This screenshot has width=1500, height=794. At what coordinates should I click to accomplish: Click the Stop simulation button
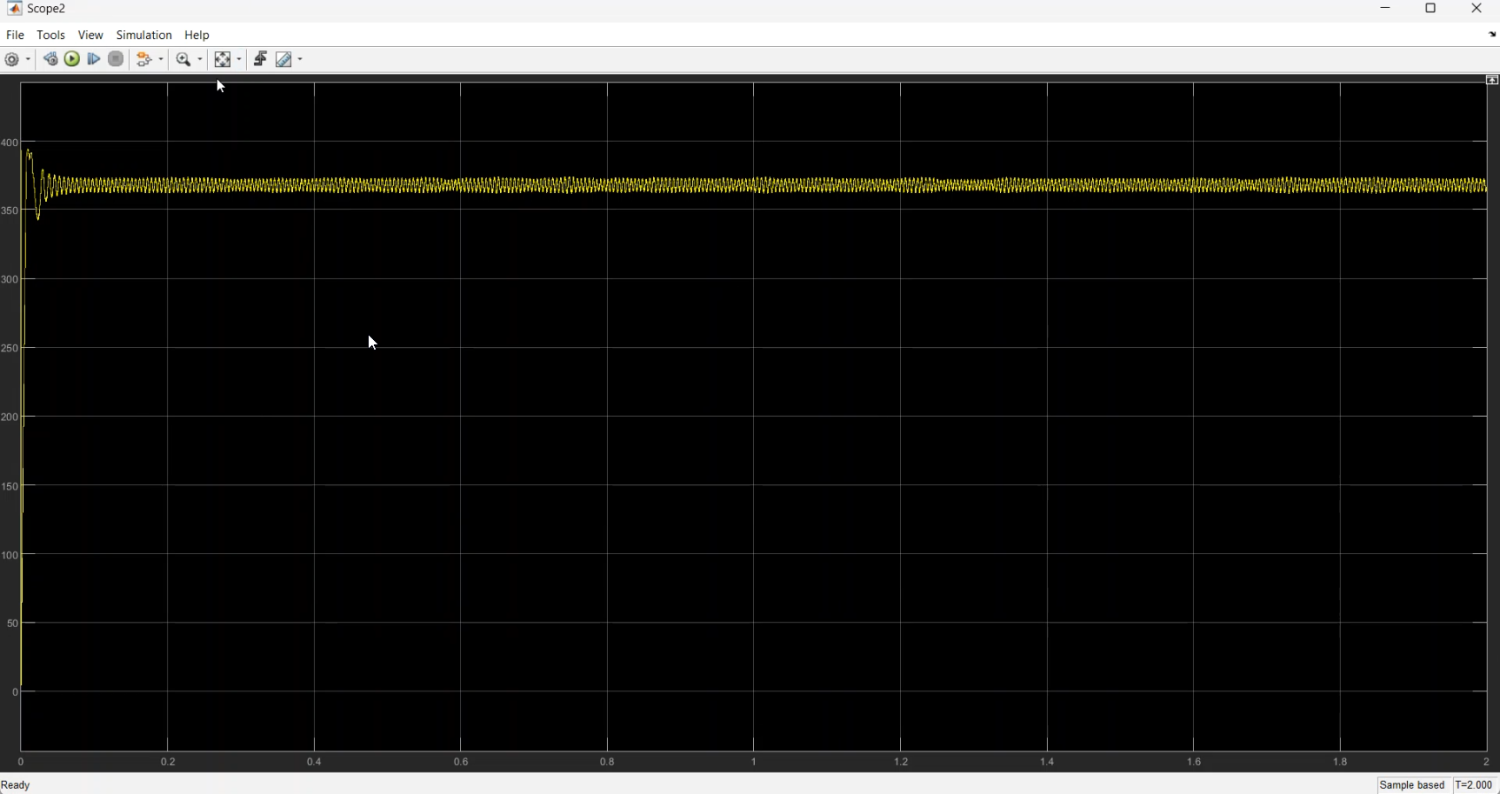click(116, 60)
